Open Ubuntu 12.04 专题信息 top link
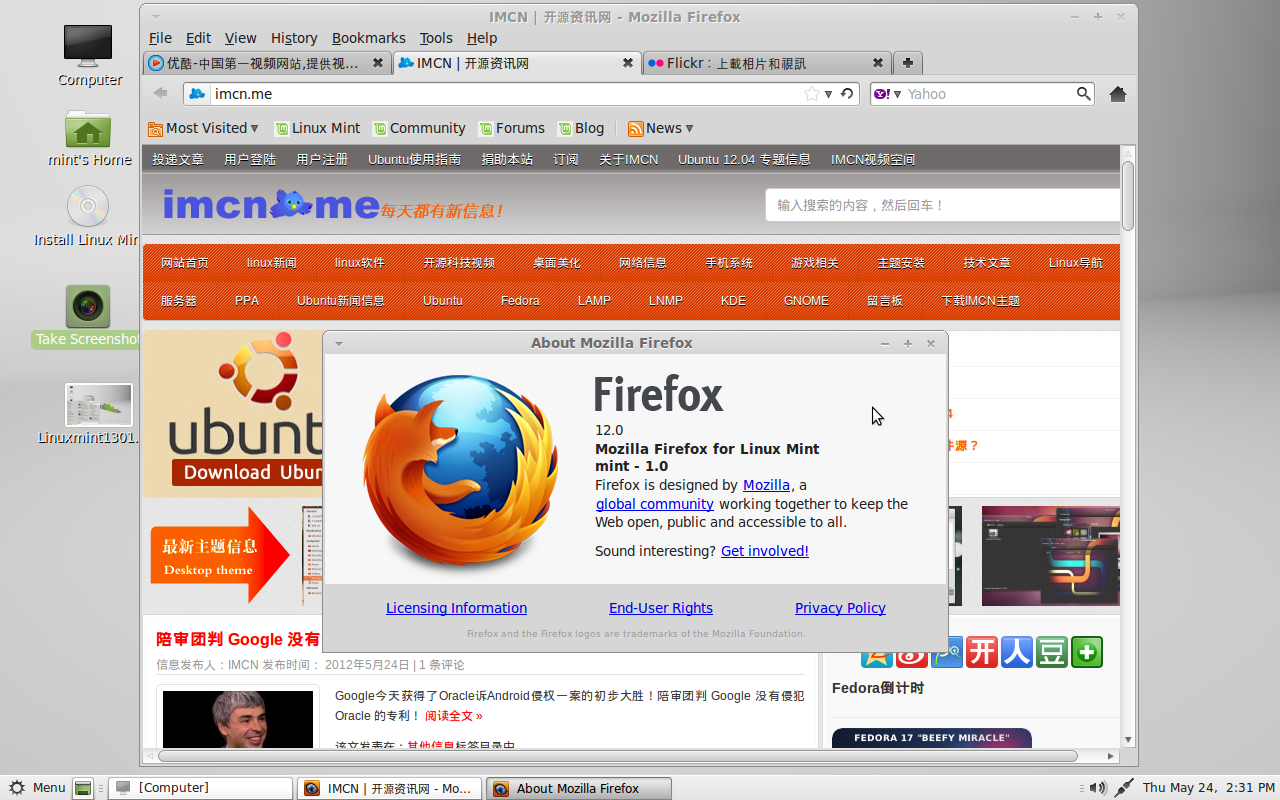Image resolution: width=1280 pixels, height=800 pixels. coord(744,159)
